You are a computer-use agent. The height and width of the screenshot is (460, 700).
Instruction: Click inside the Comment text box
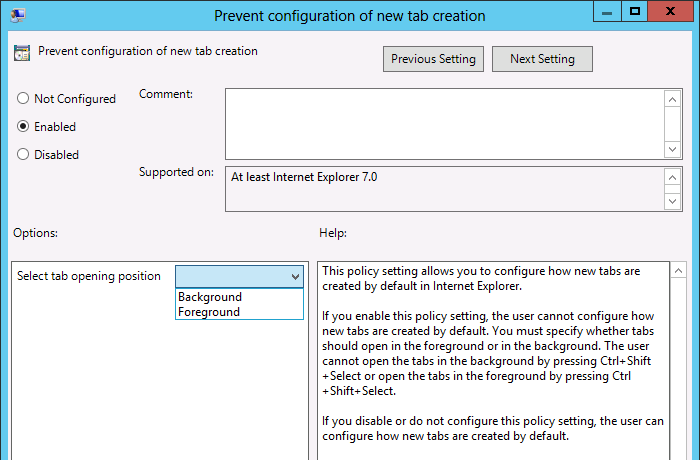[444, 123]
